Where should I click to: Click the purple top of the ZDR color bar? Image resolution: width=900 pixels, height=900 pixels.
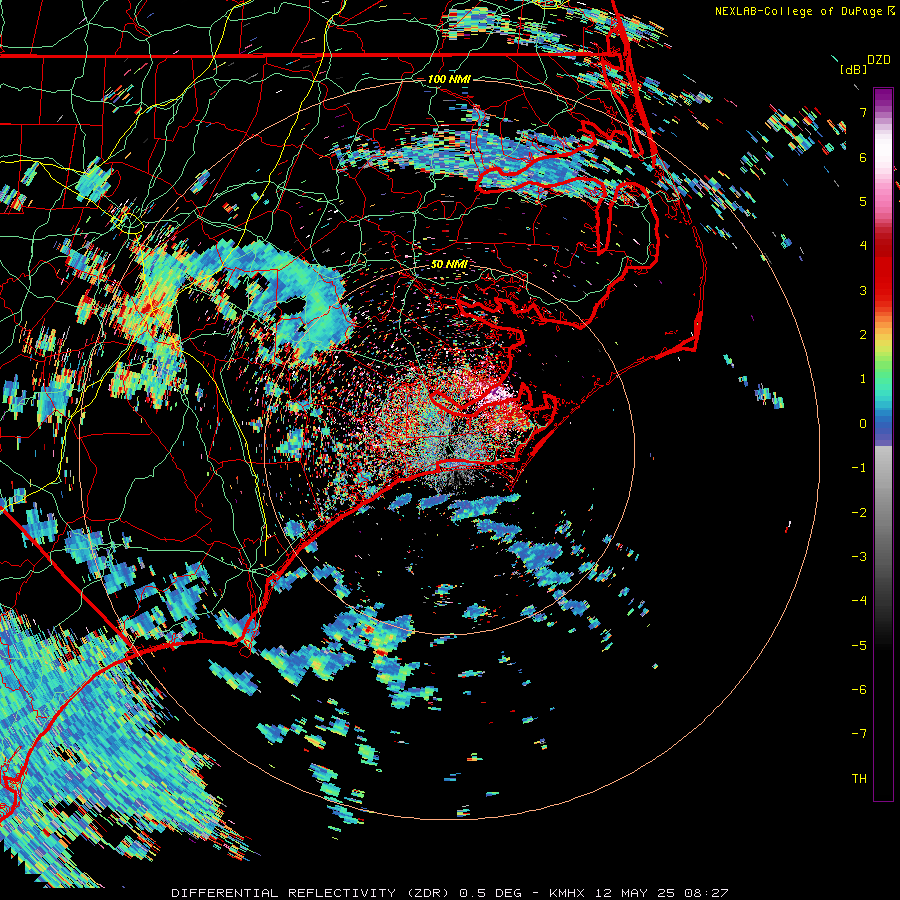tap(883, 98)
